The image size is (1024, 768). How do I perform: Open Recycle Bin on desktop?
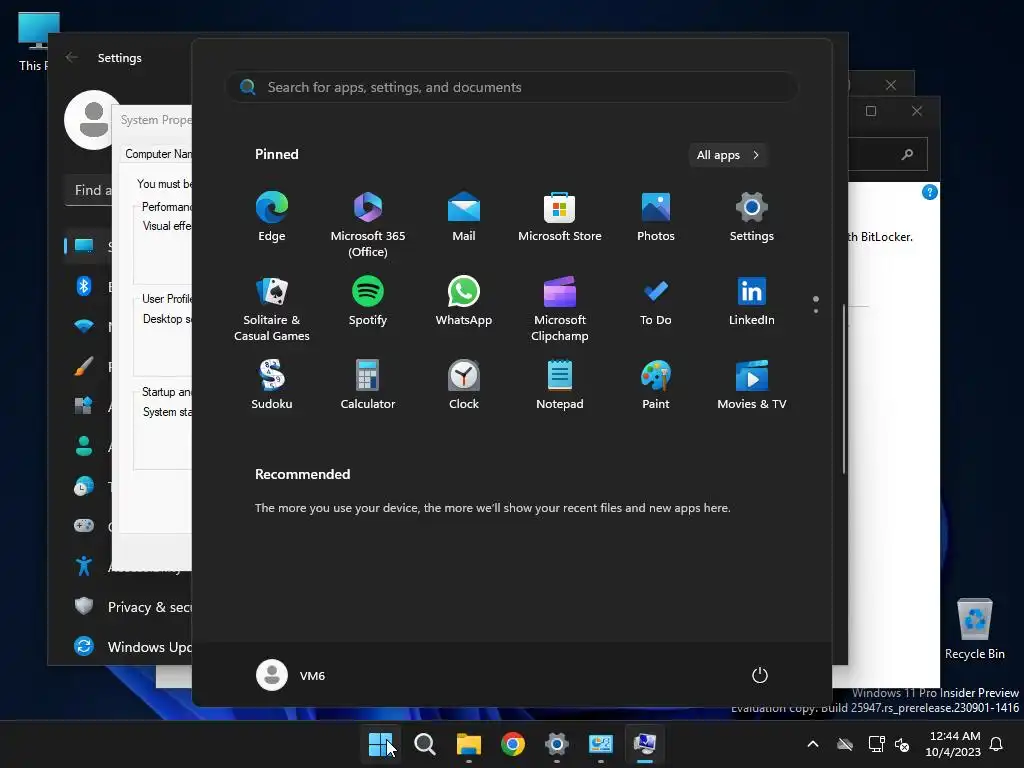[x=974, y=629]
